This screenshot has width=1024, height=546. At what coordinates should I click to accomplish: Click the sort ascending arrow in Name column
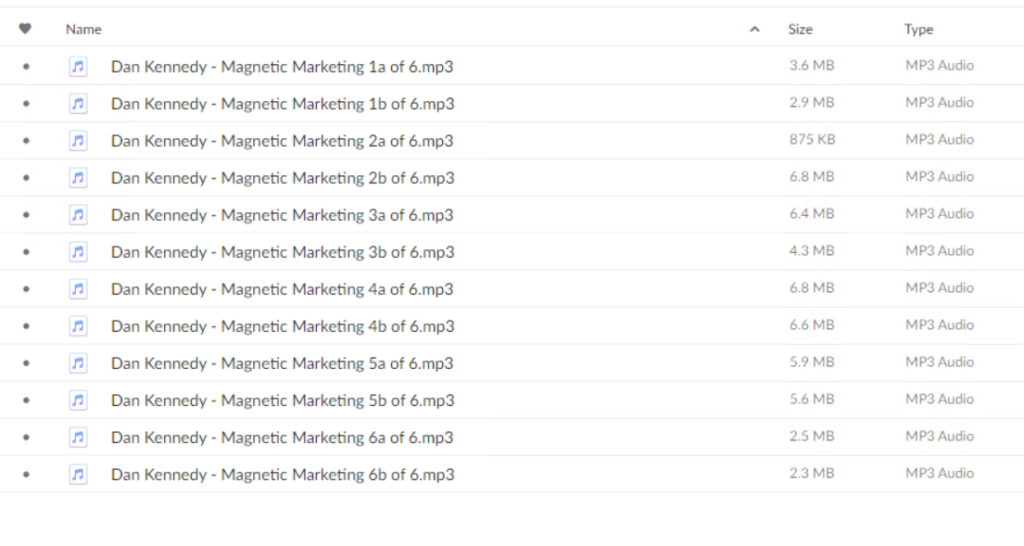point(754,29)
